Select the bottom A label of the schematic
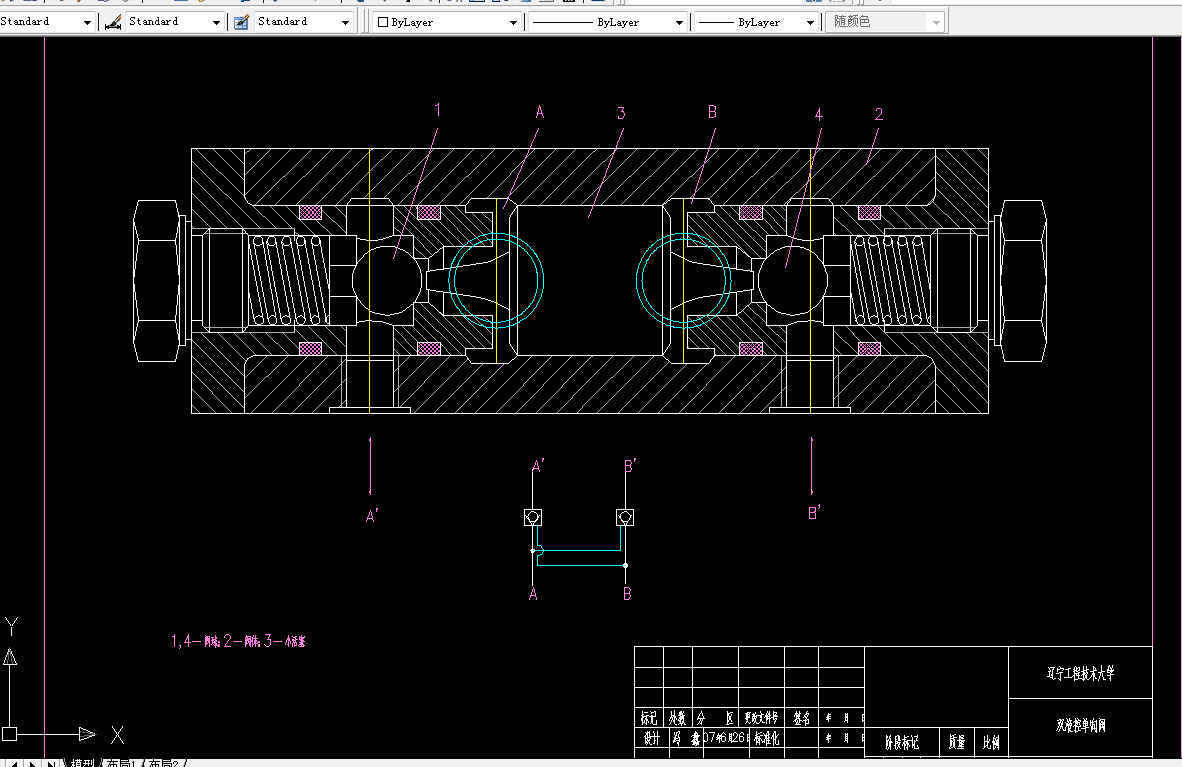Viewport: 1182px width, 767px height. click(533, 594)
